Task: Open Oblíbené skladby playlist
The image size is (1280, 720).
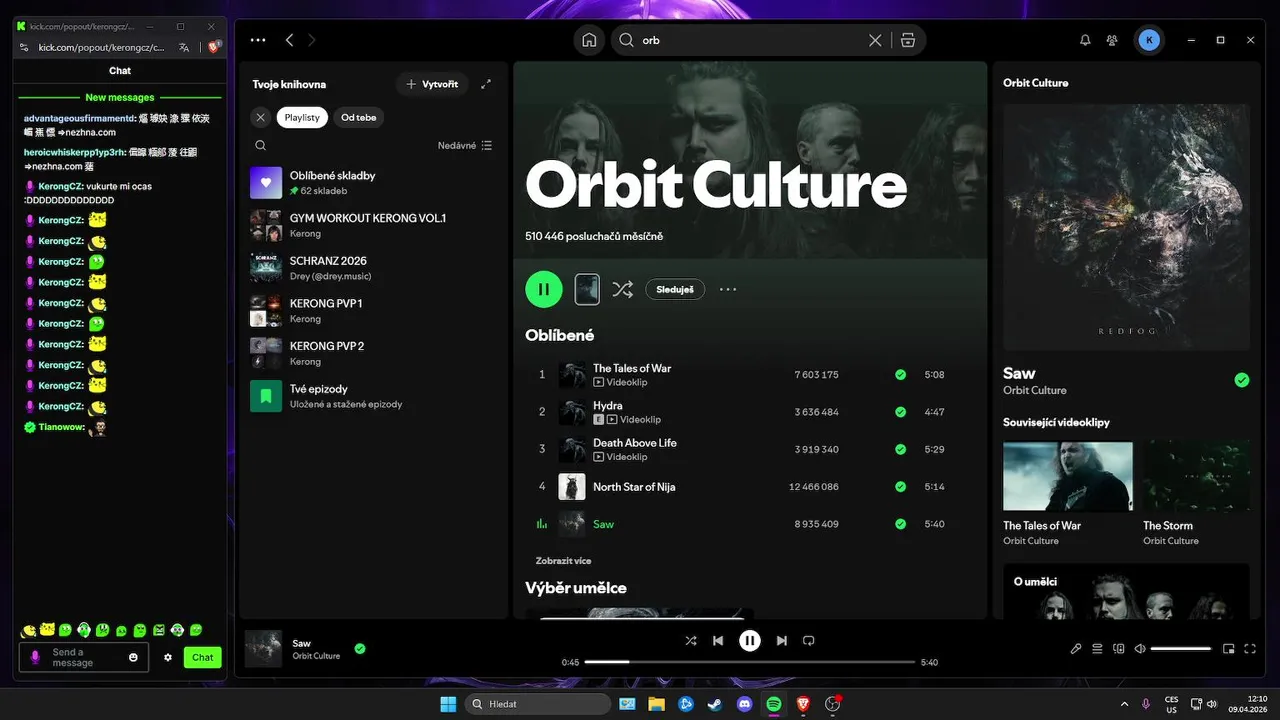Action: pos(374,182)
